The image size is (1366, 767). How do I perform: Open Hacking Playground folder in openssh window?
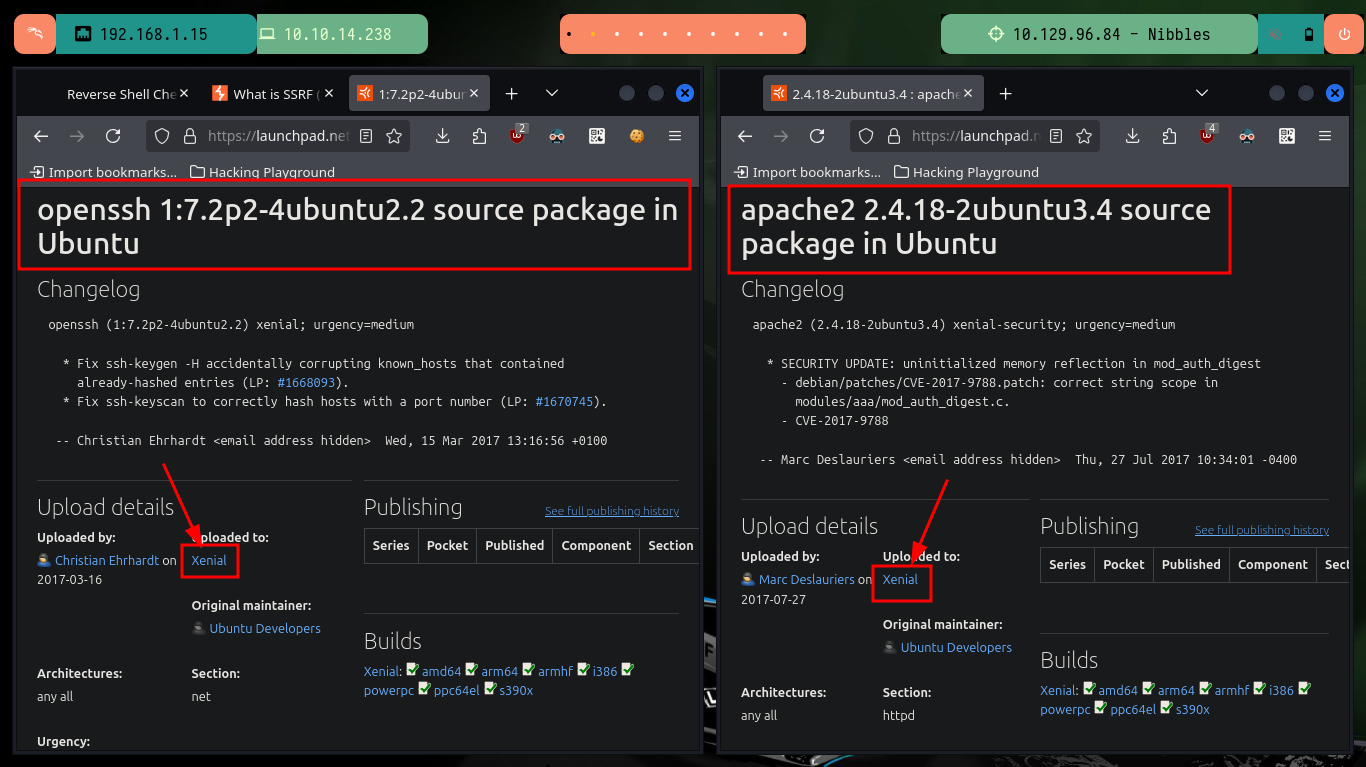click(x=263, y=172)
